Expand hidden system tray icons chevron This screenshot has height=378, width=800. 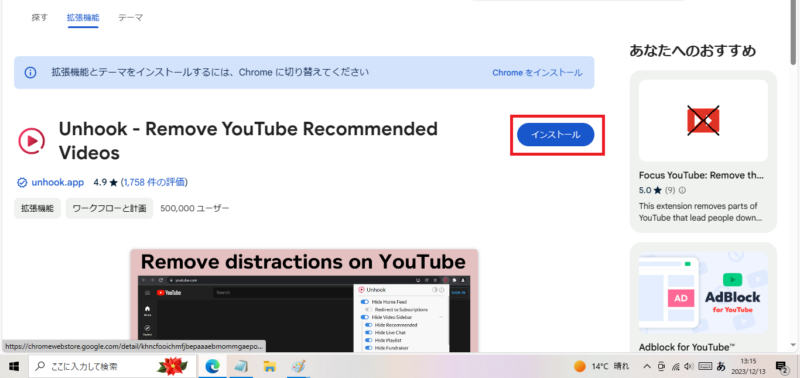pyautogui.click(x=646, y=366)
